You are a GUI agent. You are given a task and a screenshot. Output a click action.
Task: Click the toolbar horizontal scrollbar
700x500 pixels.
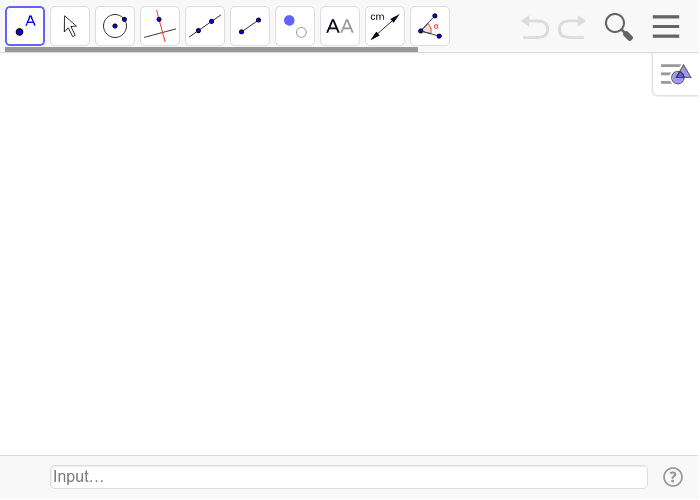(x=211, y=50)
